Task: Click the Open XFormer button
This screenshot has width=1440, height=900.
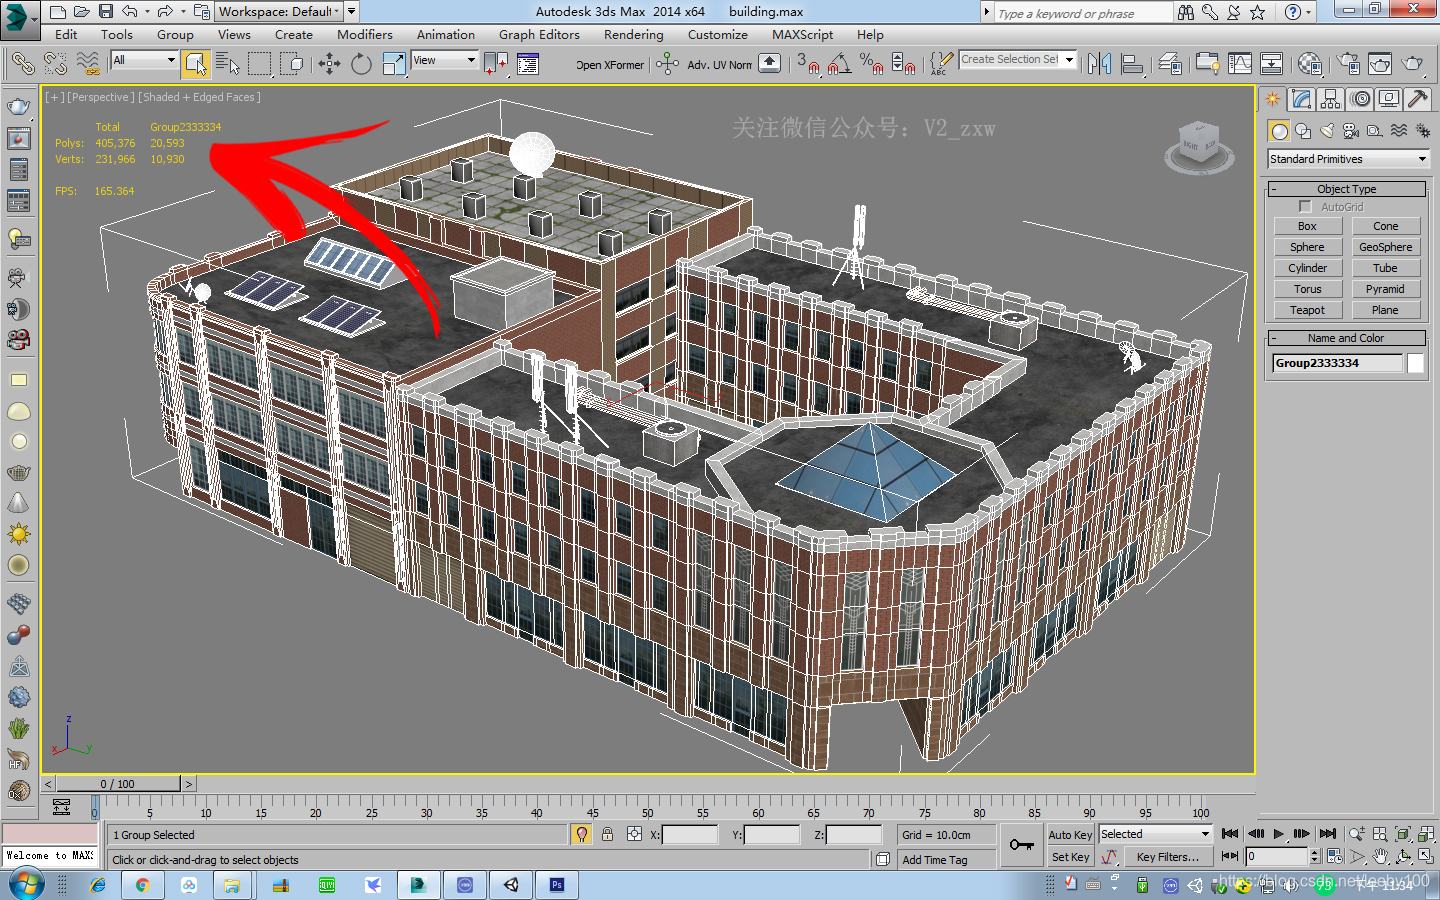Action: coord(609,65)
